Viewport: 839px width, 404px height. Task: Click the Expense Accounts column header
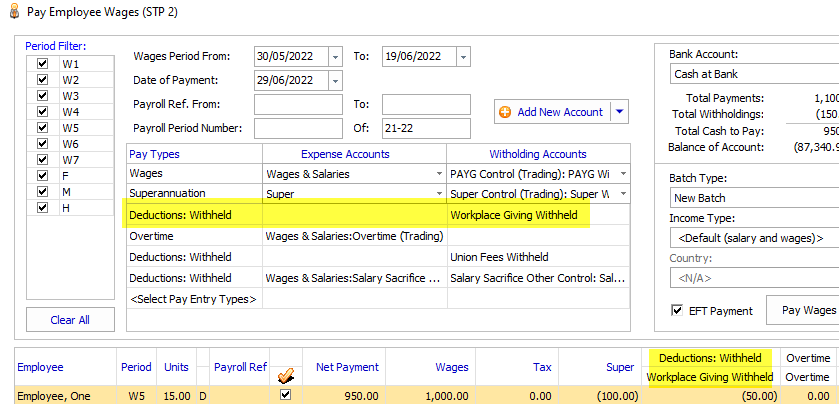point(354,154)
